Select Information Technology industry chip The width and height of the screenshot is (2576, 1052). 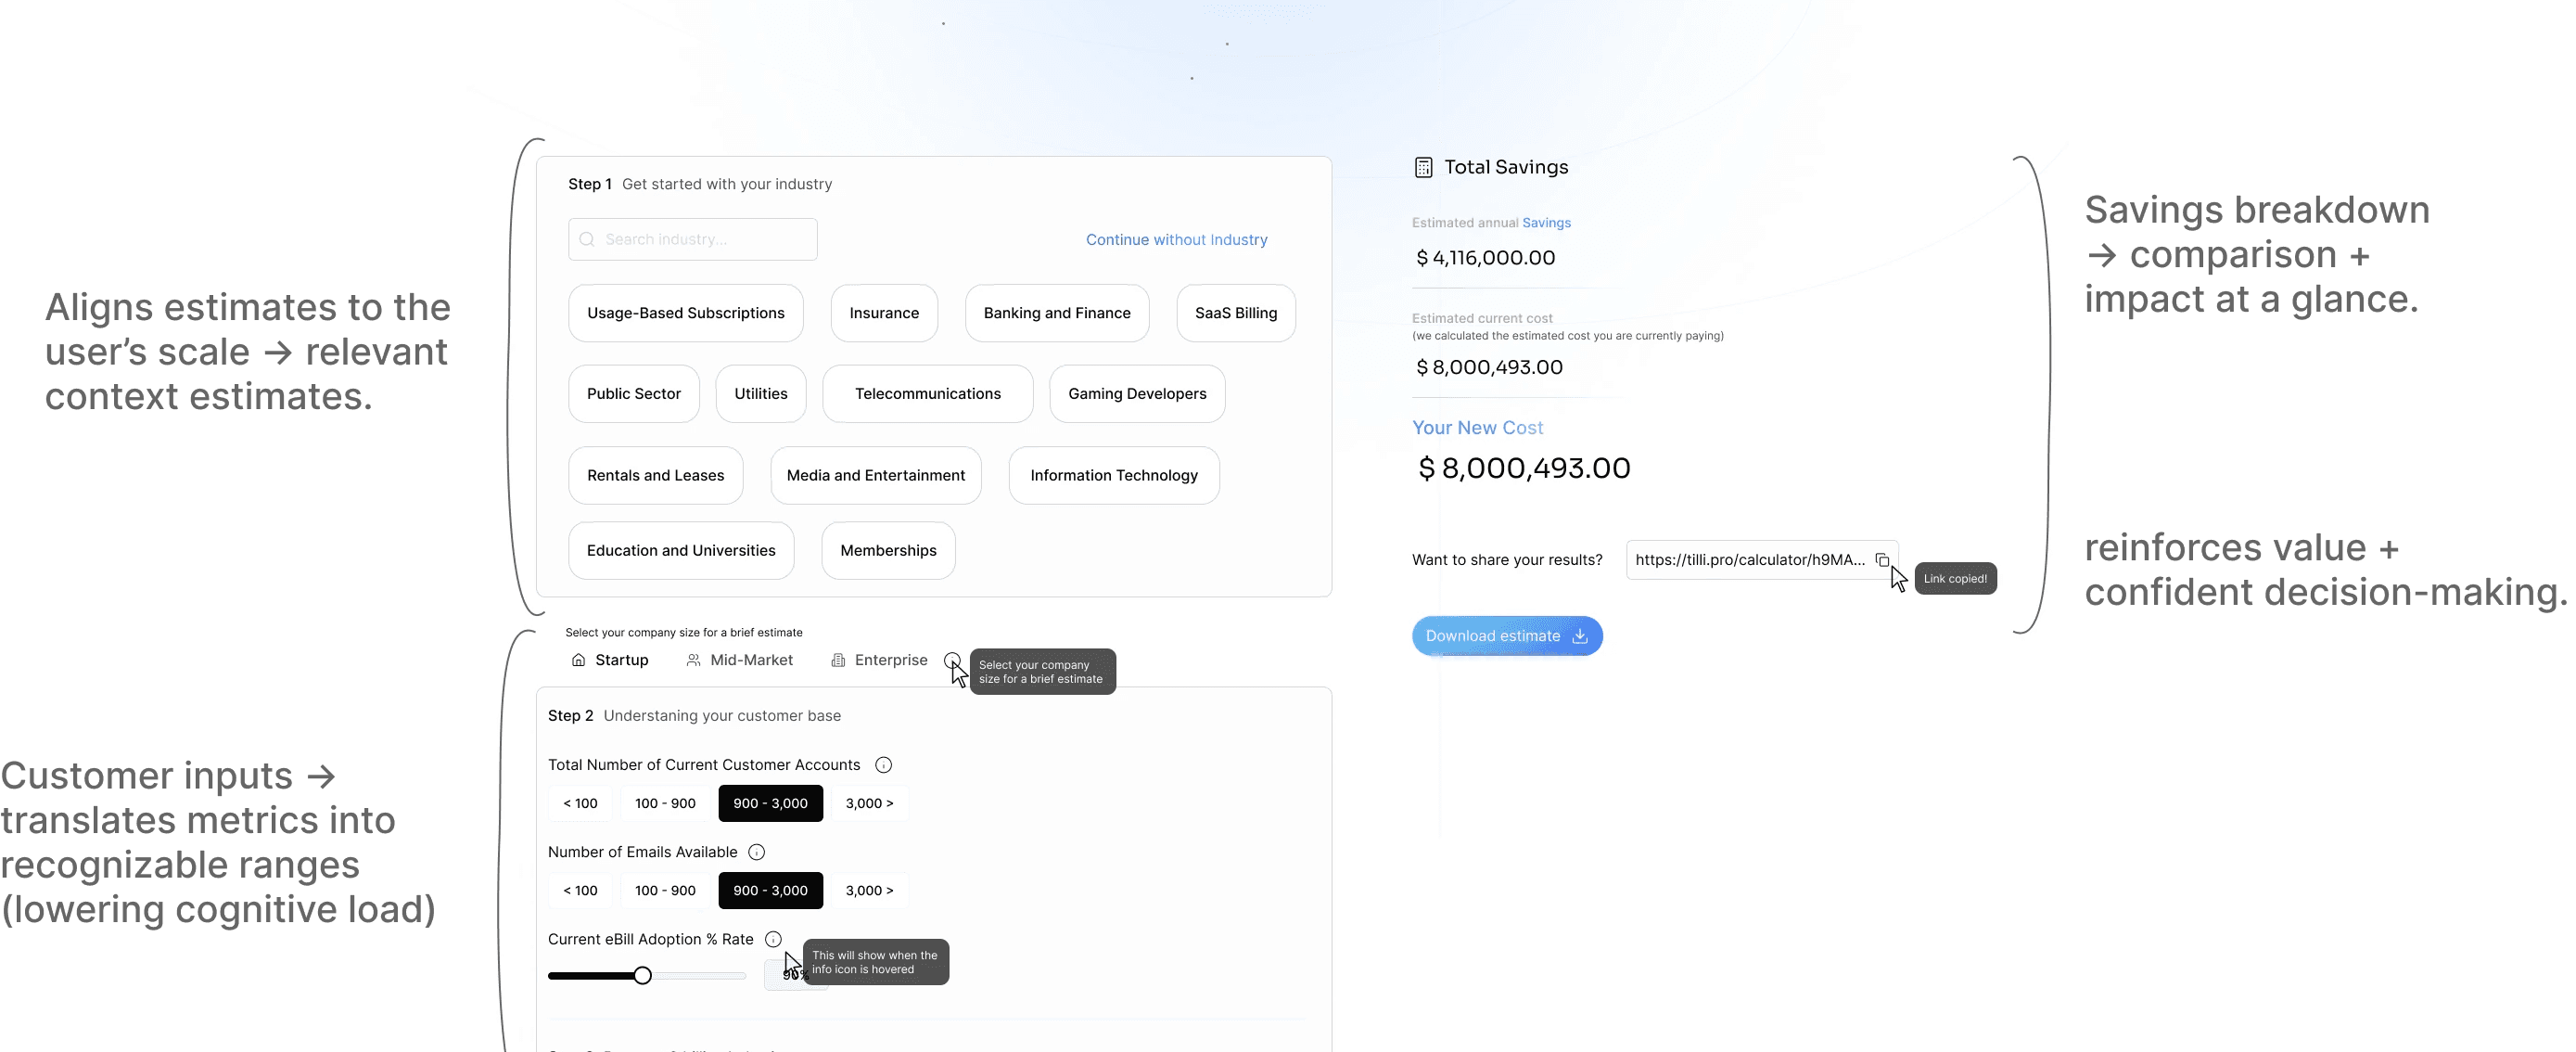pyautogui.click(x=1114, y=475)
